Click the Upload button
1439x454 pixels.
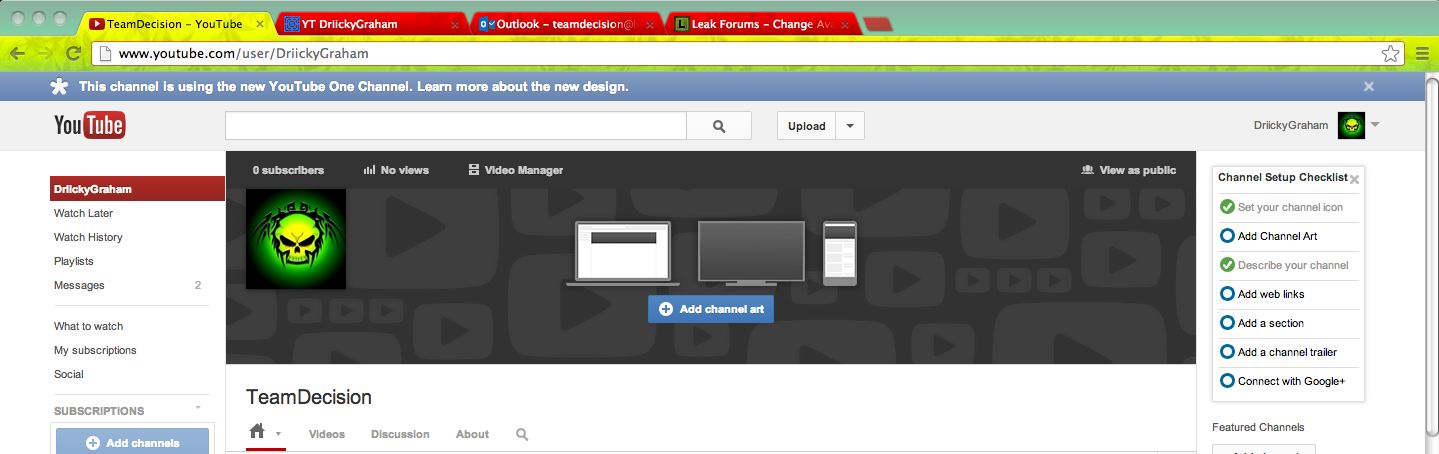click(807, 126)
